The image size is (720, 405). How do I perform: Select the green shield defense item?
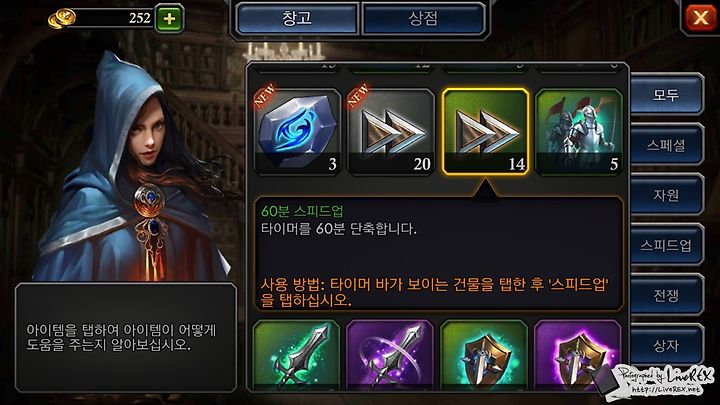(484, 354)
